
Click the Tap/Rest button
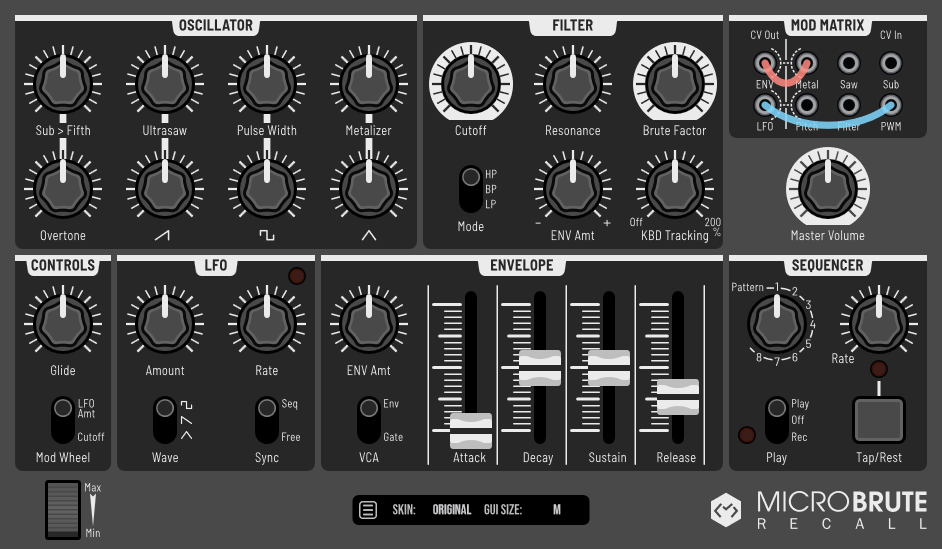879,420
